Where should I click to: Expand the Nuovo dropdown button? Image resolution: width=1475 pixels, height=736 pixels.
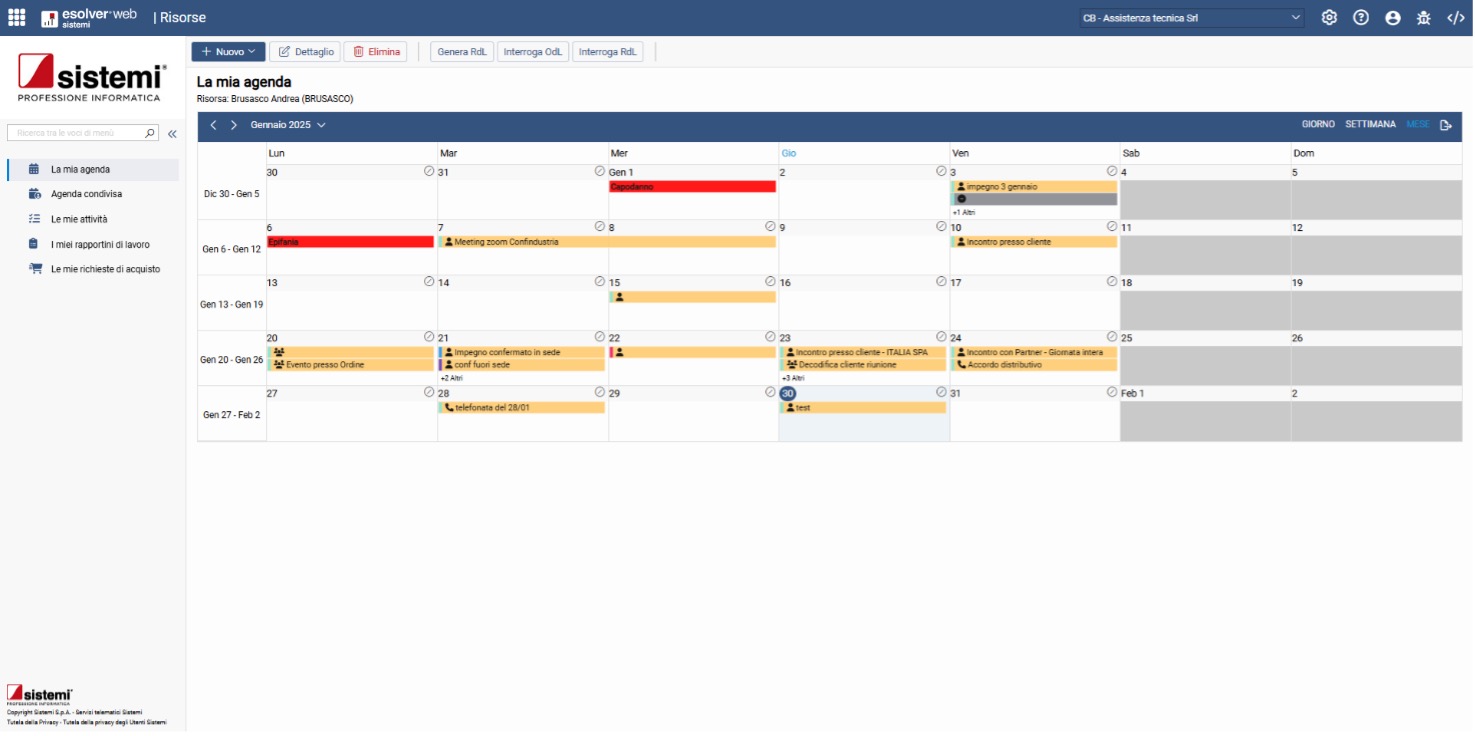point(228,52)
